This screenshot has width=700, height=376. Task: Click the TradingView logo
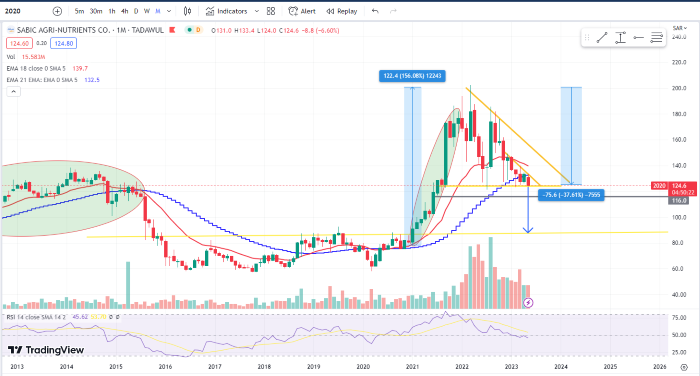46,350
